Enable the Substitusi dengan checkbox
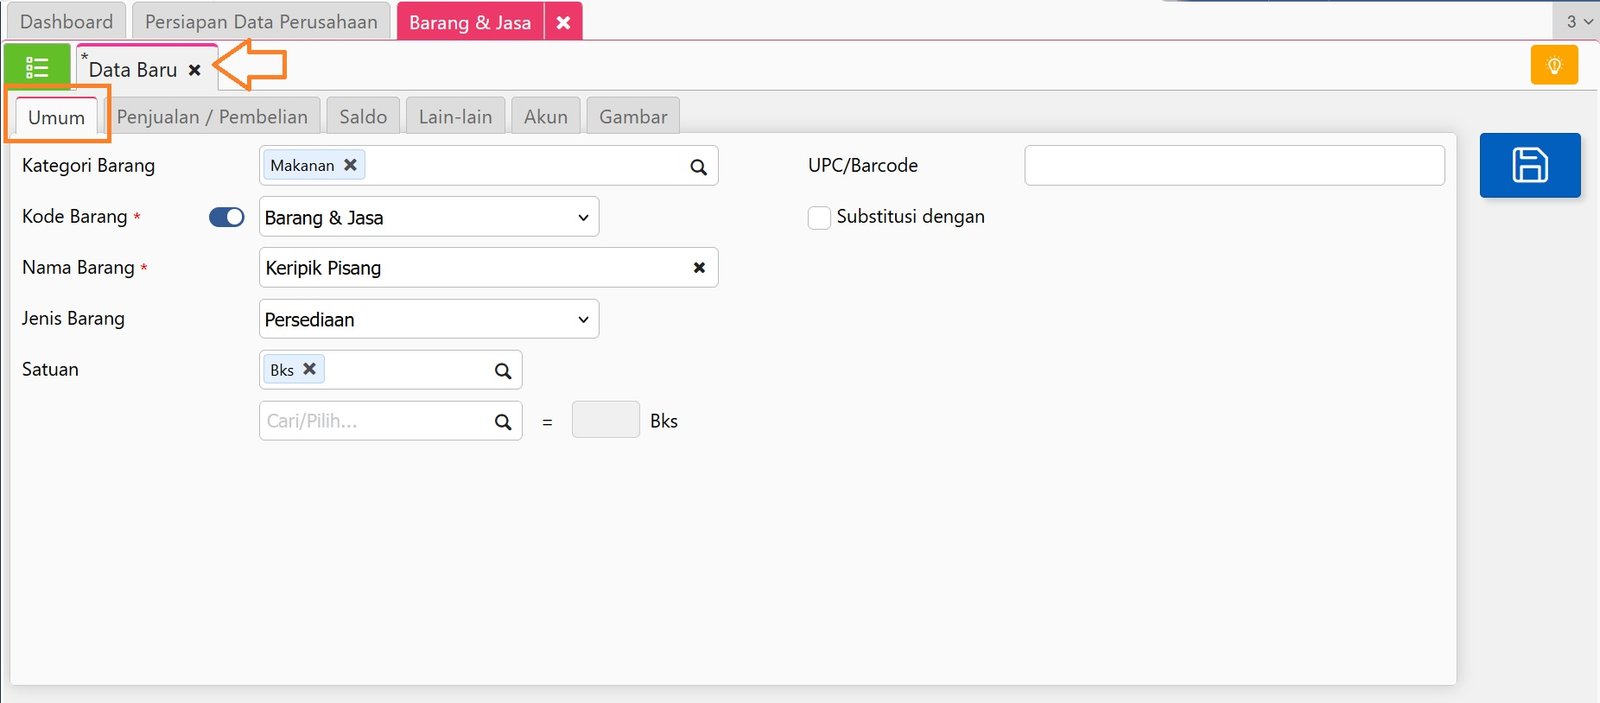The width and height of the screenshot is (1600, 703). click(x=819, y=218)
